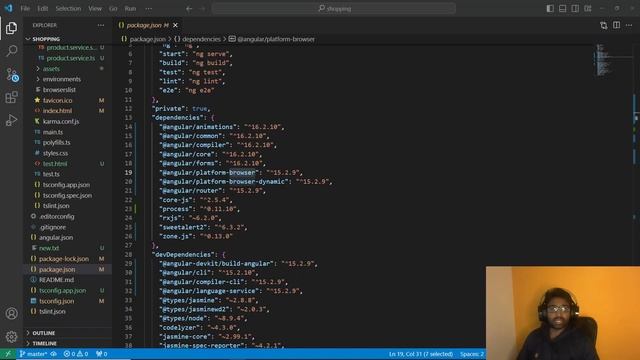Open the Selection menu
Screen dimensions: 640x360
coord(68,9)
